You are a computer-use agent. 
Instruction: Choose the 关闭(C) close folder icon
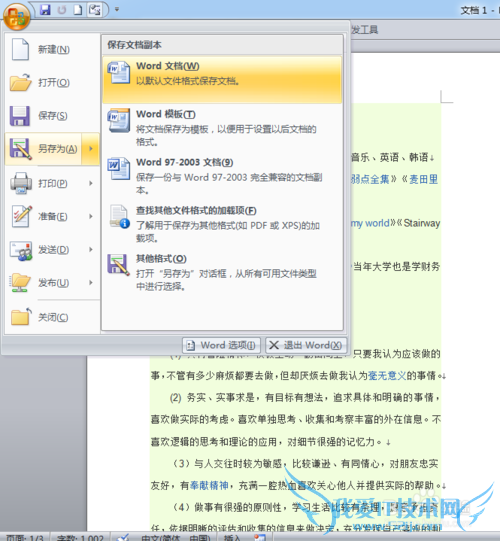click(21, 317)
